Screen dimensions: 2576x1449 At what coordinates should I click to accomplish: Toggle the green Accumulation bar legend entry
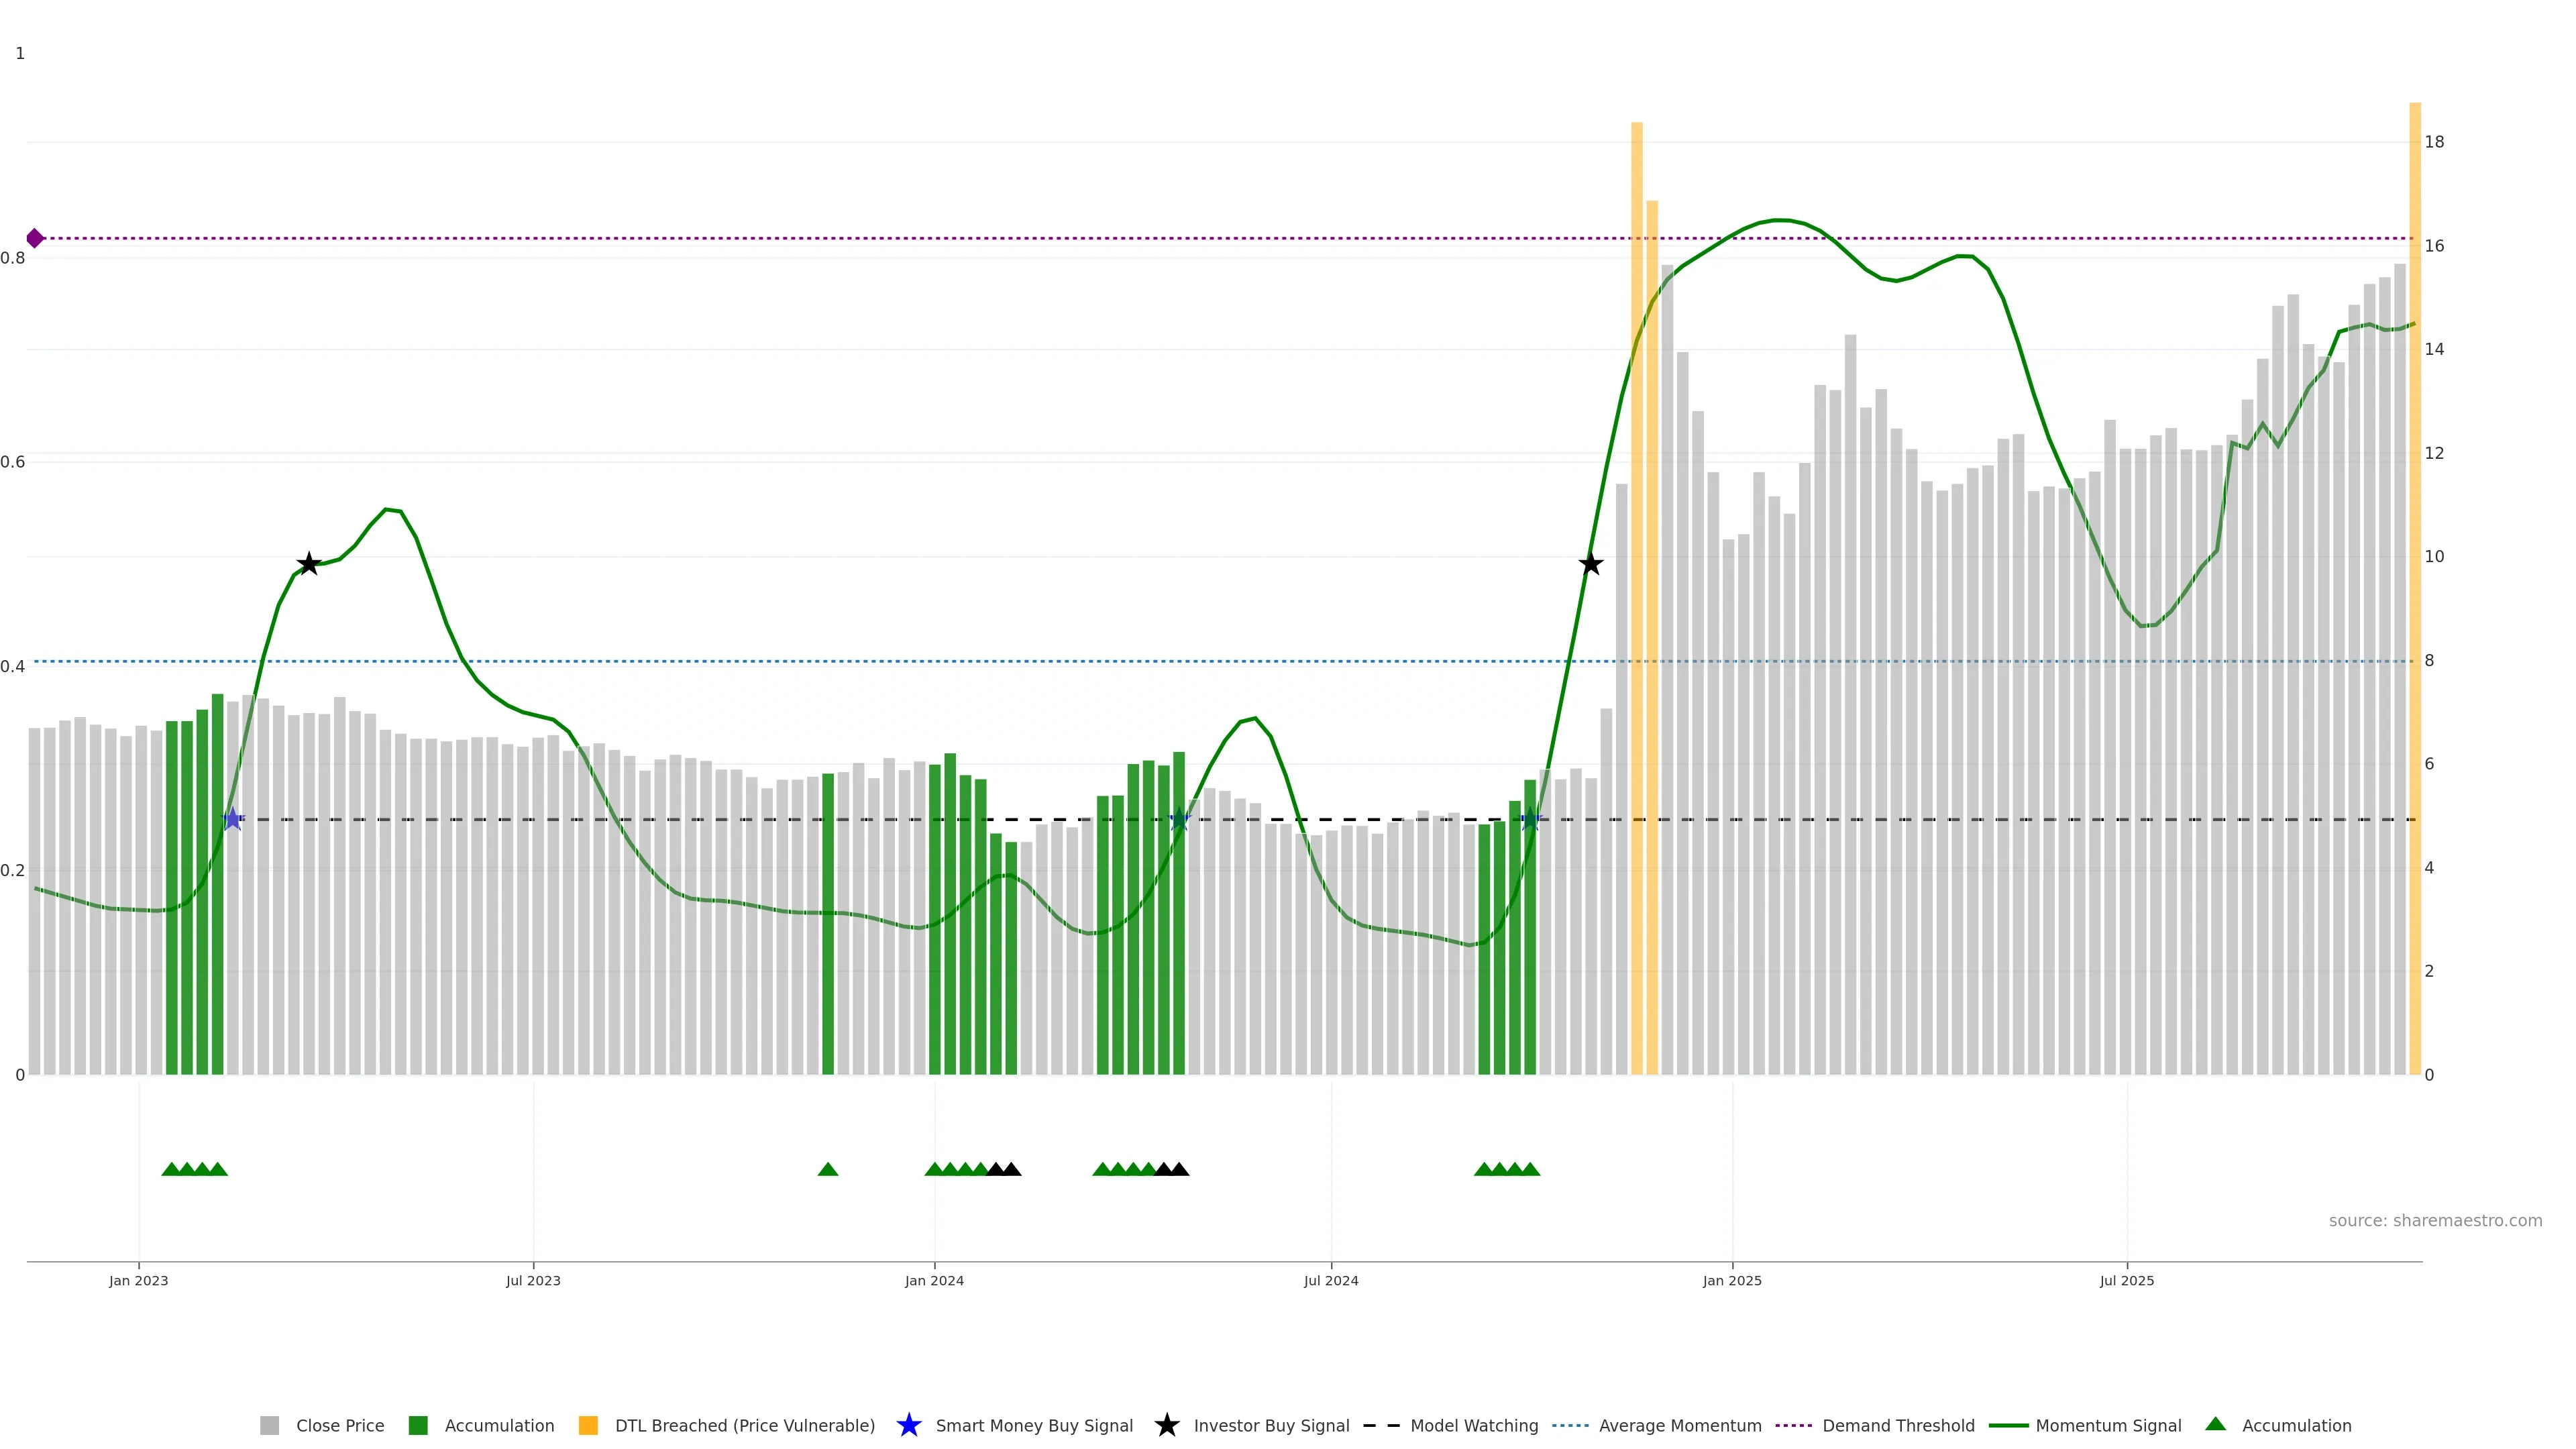click(x=418, y=1425)
